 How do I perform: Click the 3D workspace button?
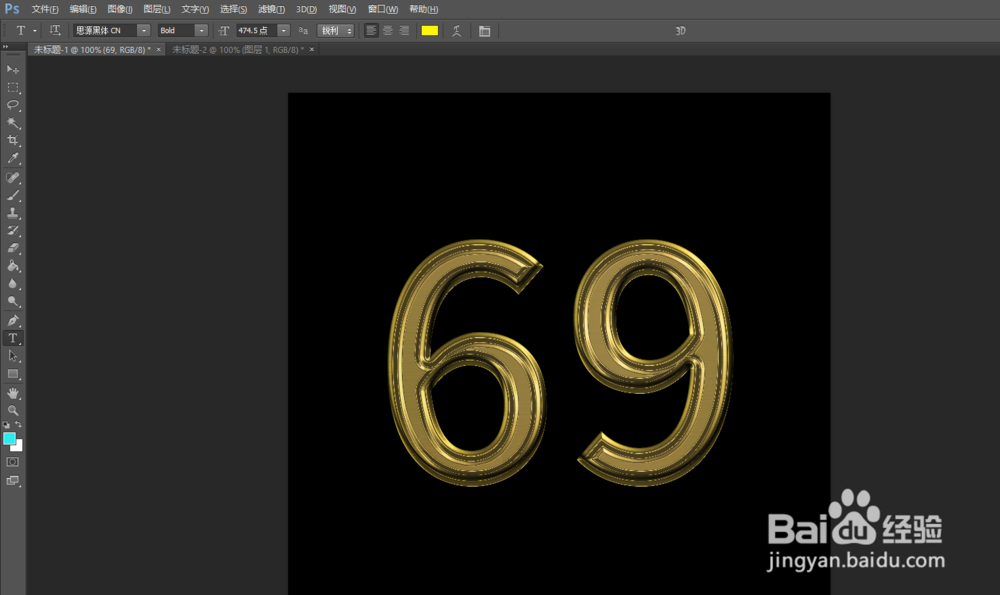point(680,31)
